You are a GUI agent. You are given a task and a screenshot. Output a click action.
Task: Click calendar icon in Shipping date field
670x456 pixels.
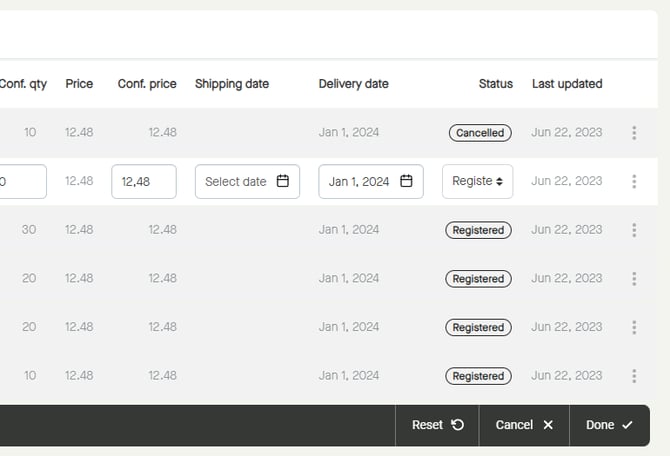point(283,181)
